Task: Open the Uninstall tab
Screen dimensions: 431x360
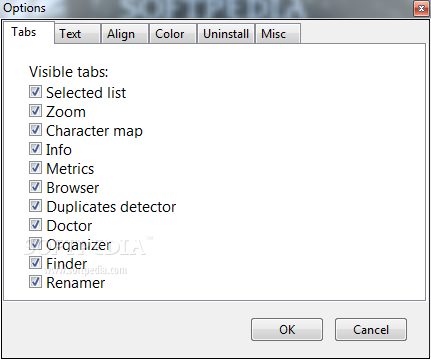Action: [226, 34]
